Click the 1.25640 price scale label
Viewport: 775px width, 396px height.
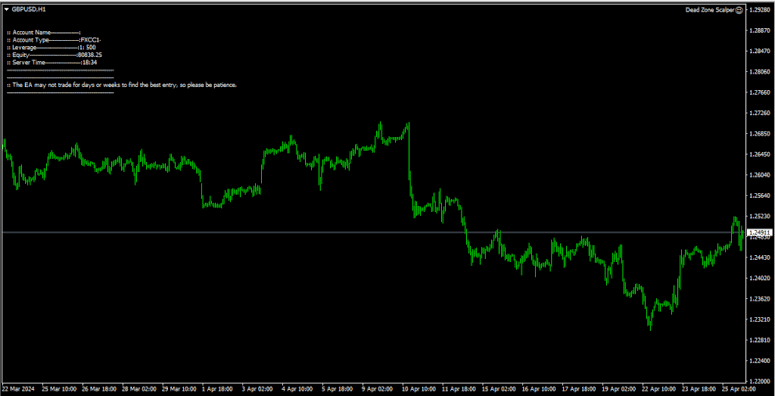[760, 196]
